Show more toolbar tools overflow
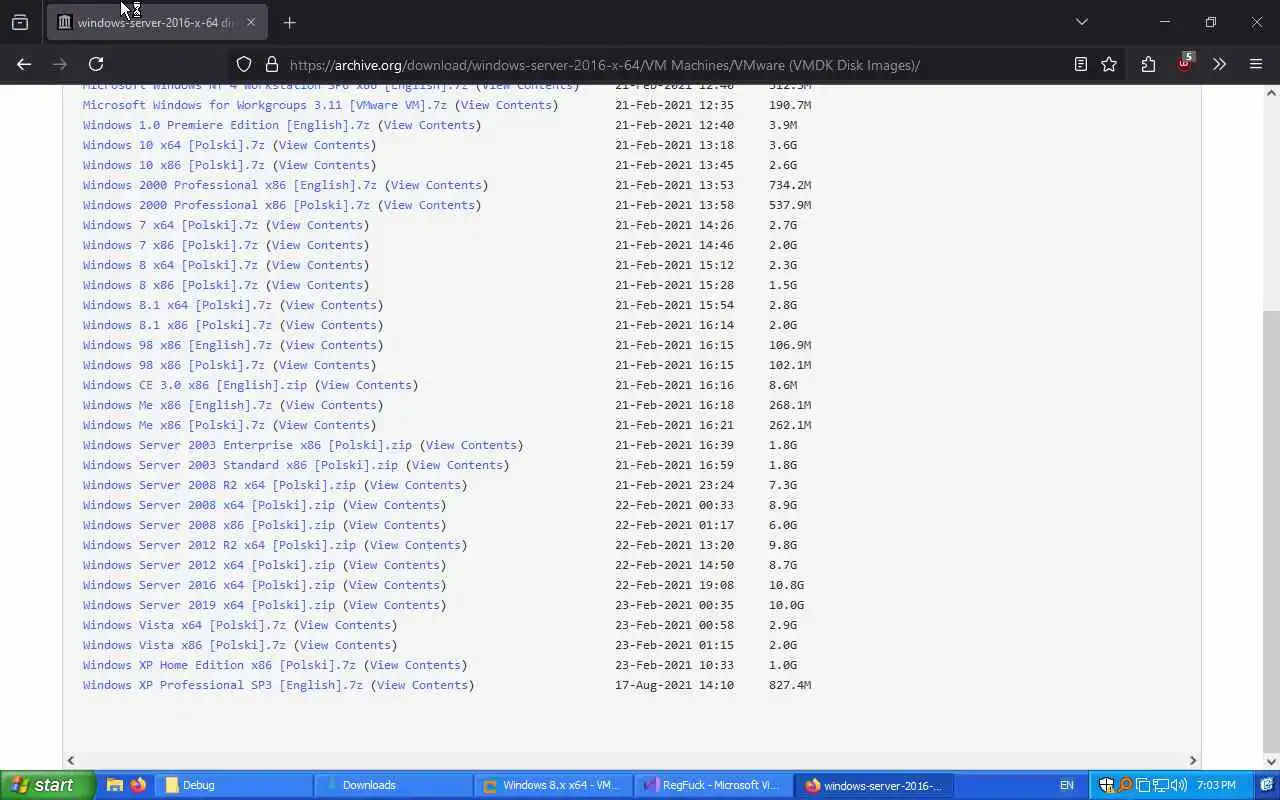Screen dimensions: 1280x800 point(1219,65)
